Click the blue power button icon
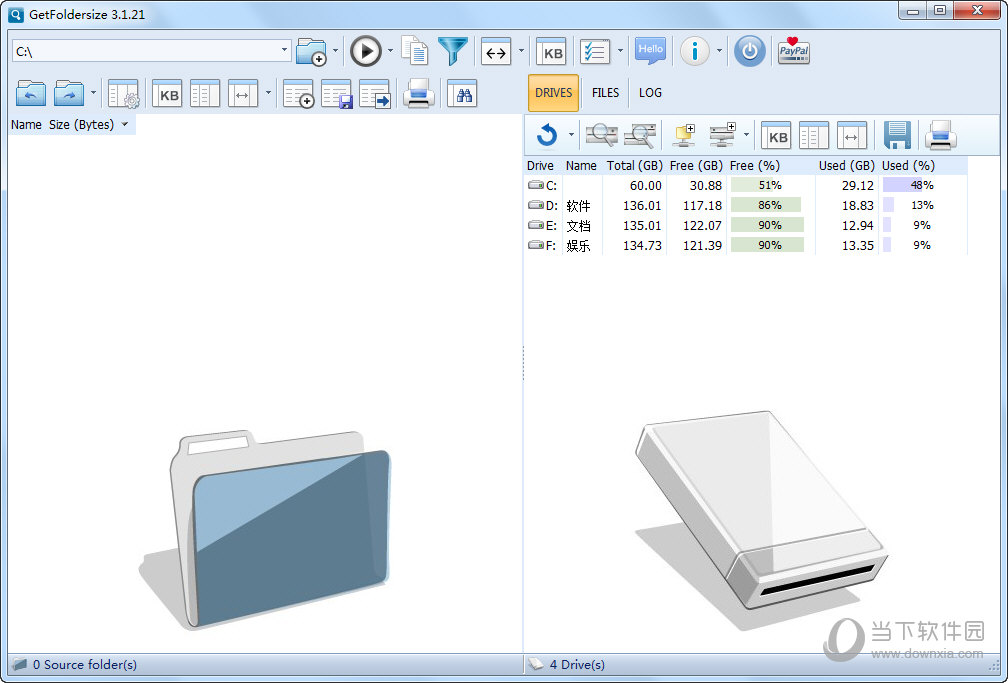 tap(750, 51)
